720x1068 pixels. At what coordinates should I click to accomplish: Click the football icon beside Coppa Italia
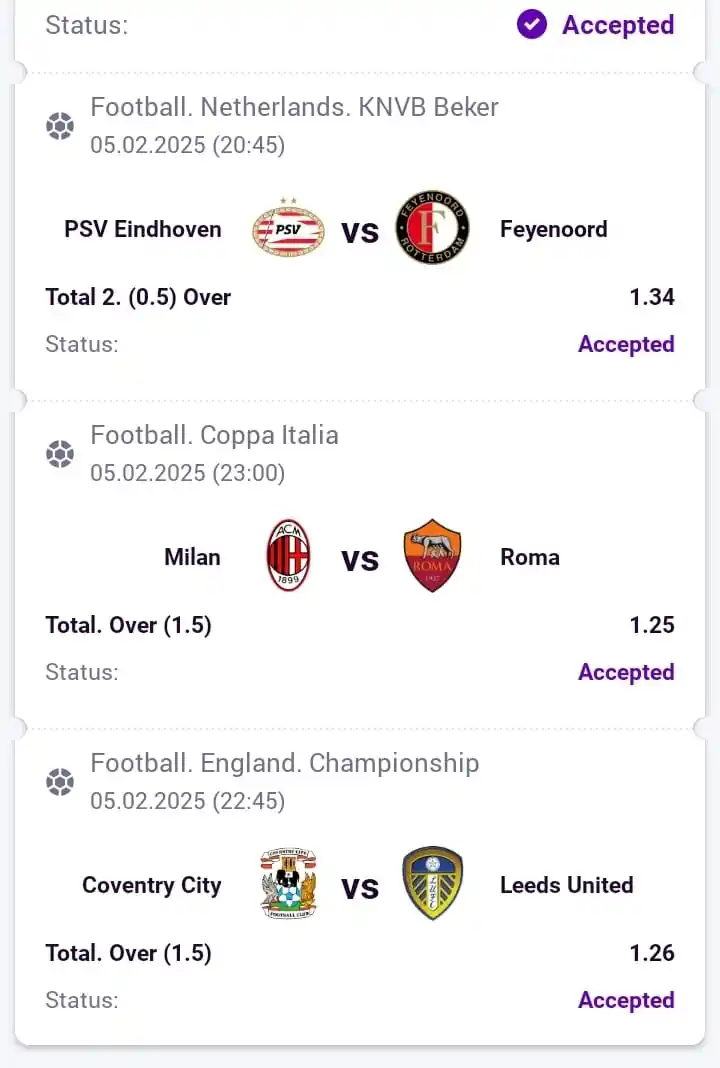click(60, 455)
